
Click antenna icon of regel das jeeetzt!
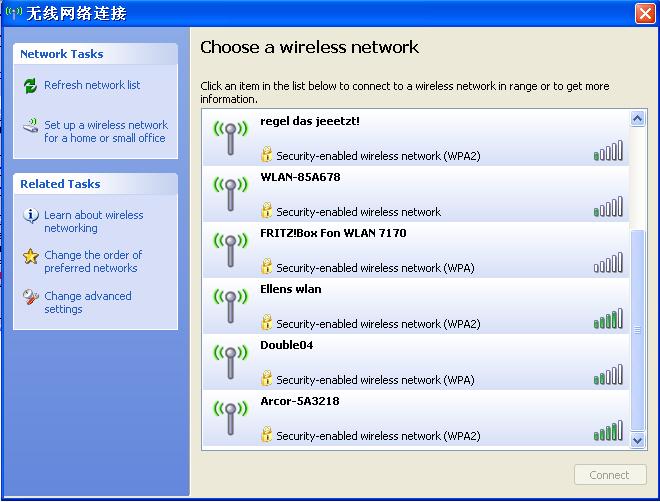pos(230,138)
